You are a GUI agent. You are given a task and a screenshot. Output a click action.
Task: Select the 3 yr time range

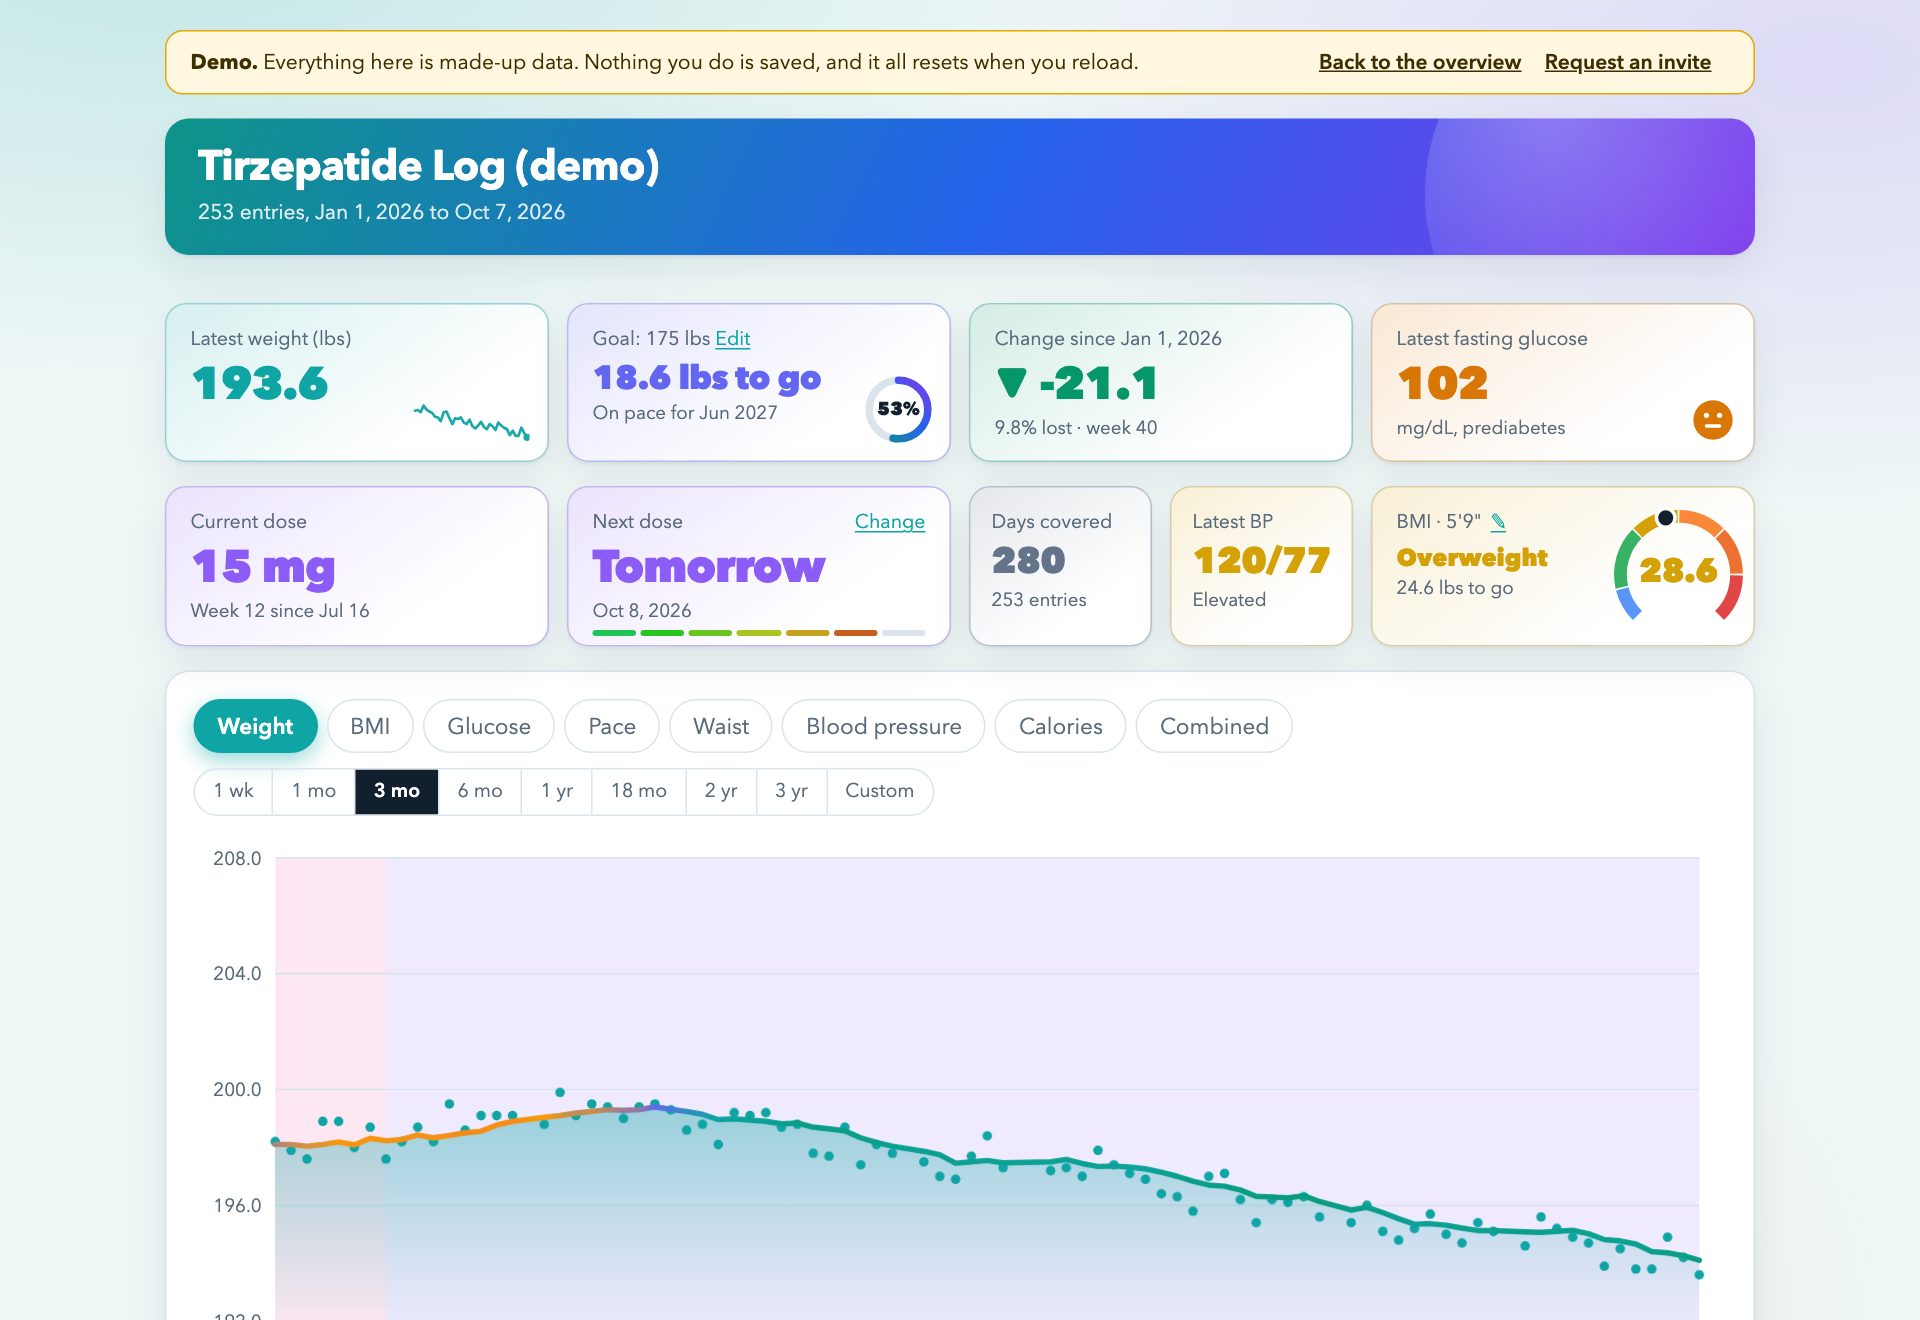[792, 791]
